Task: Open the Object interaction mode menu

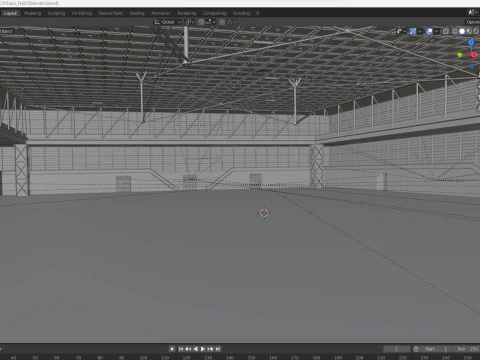Action: tap(7, 31)
